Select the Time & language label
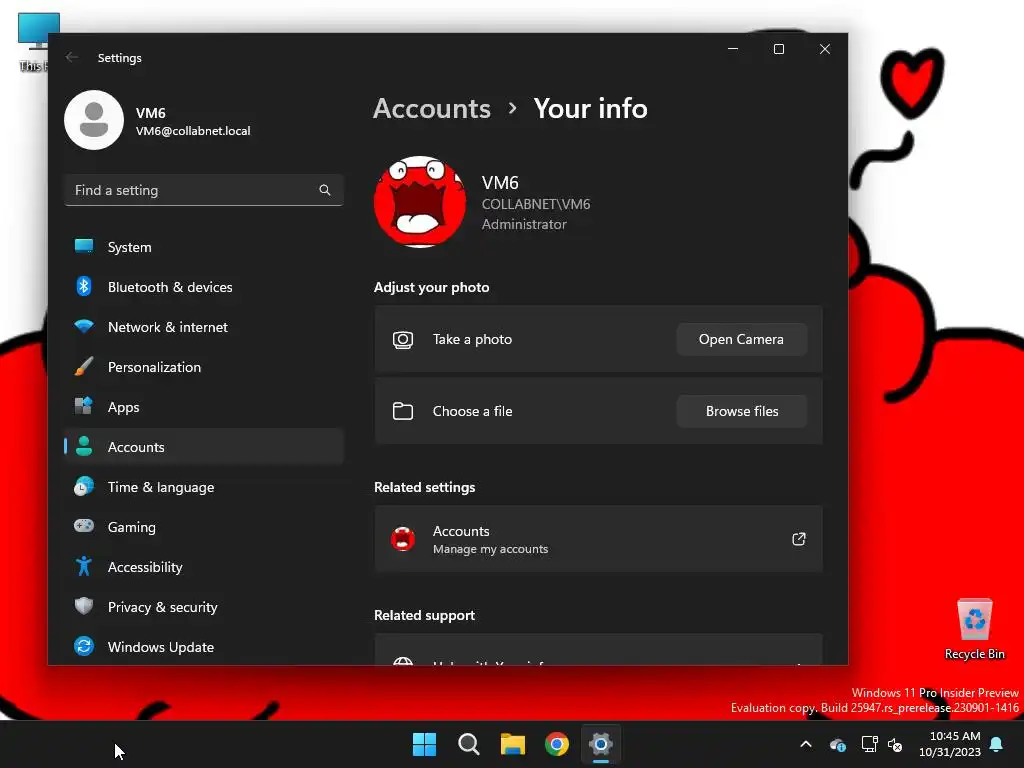The image size is (1024, 768). click(x=161, y=487)
